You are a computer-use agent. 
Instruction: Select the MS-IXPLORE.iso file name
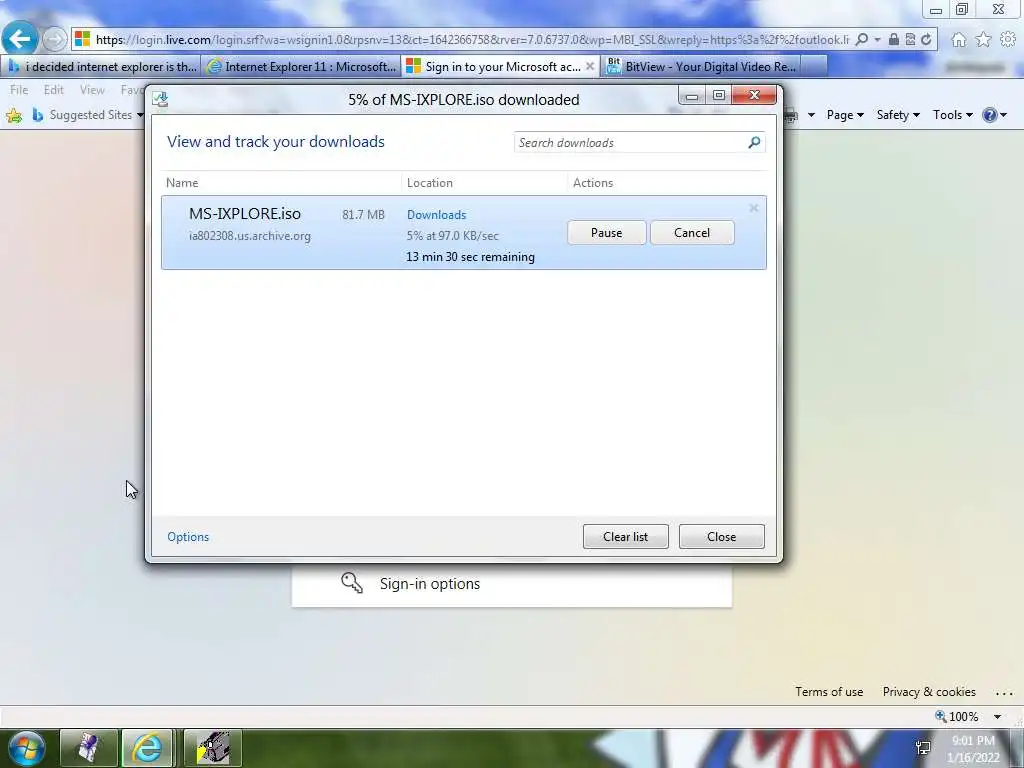click(x=245, y=214)
